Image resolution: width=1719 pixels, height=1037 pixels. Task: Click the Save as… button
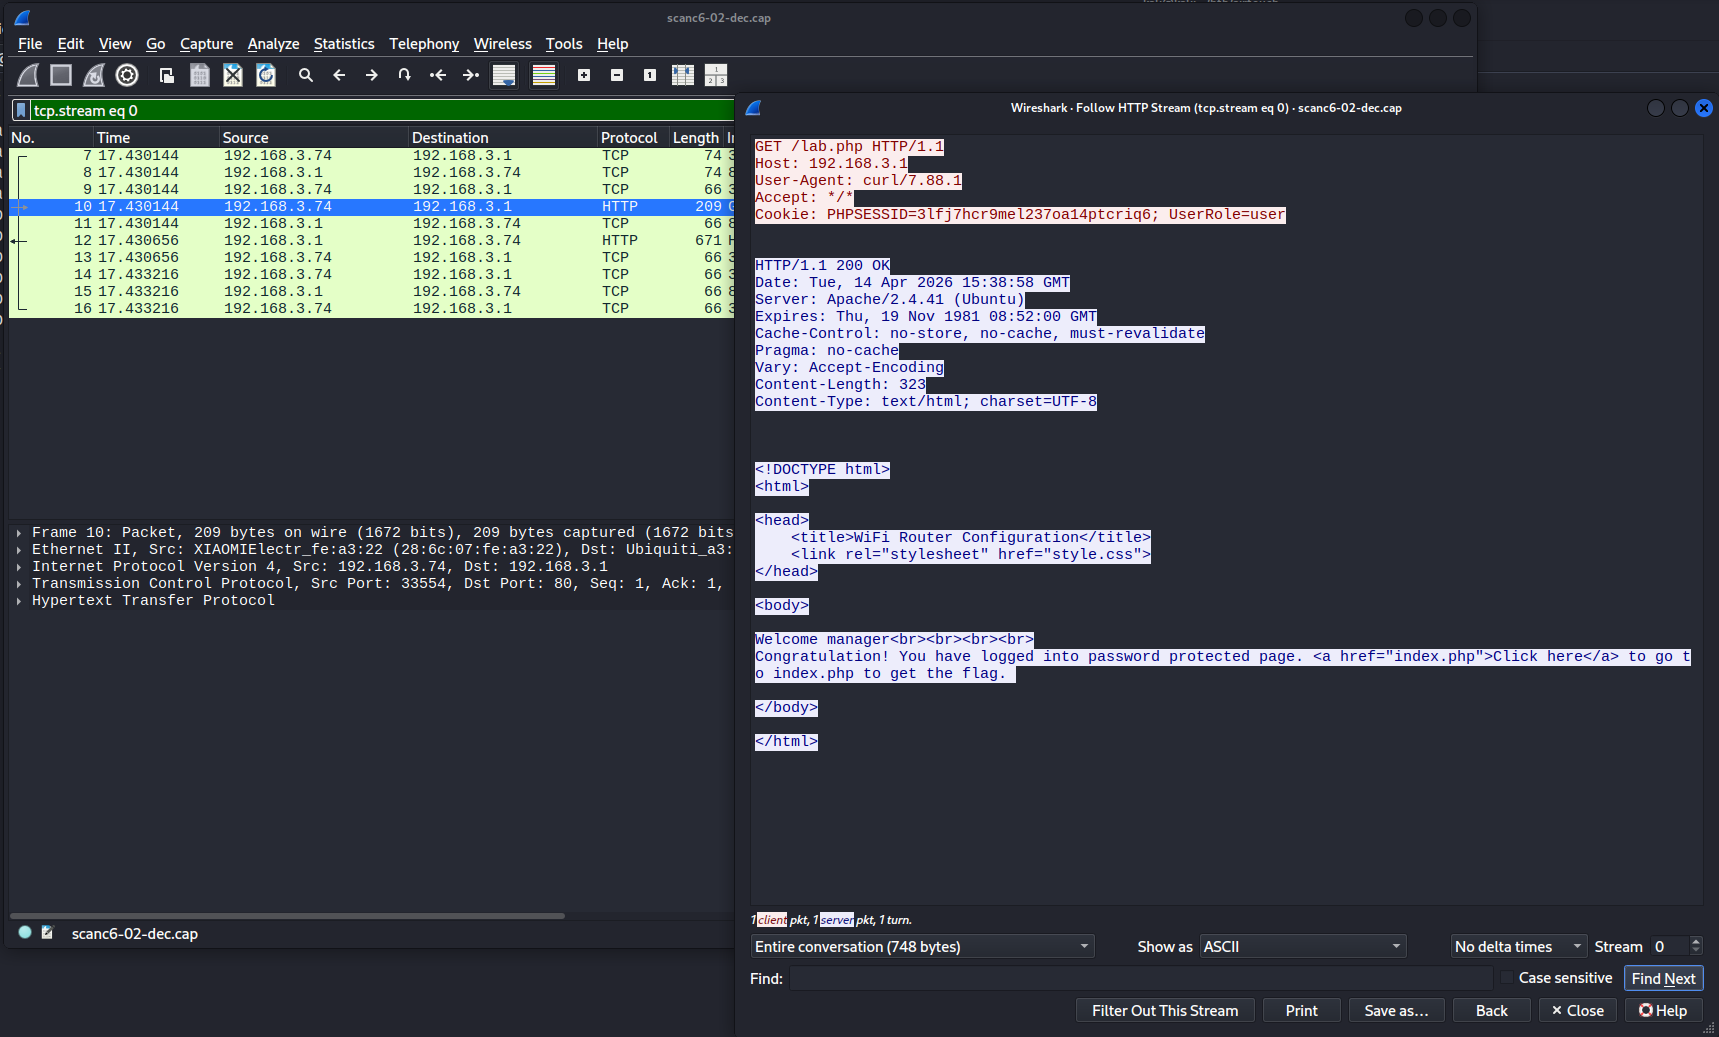coord(1396,1011)
